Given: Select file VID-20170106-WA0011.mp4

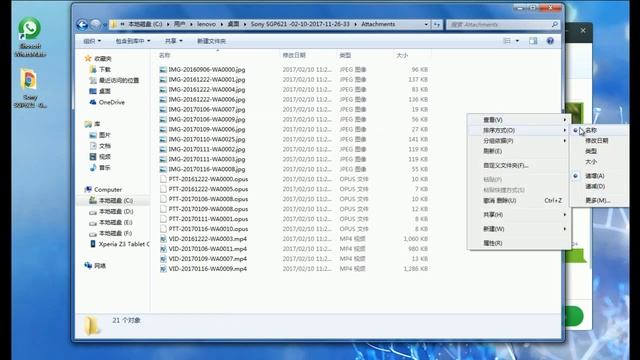Looking at the screenshot, I should pyautogui.click(x=207, y=249).
